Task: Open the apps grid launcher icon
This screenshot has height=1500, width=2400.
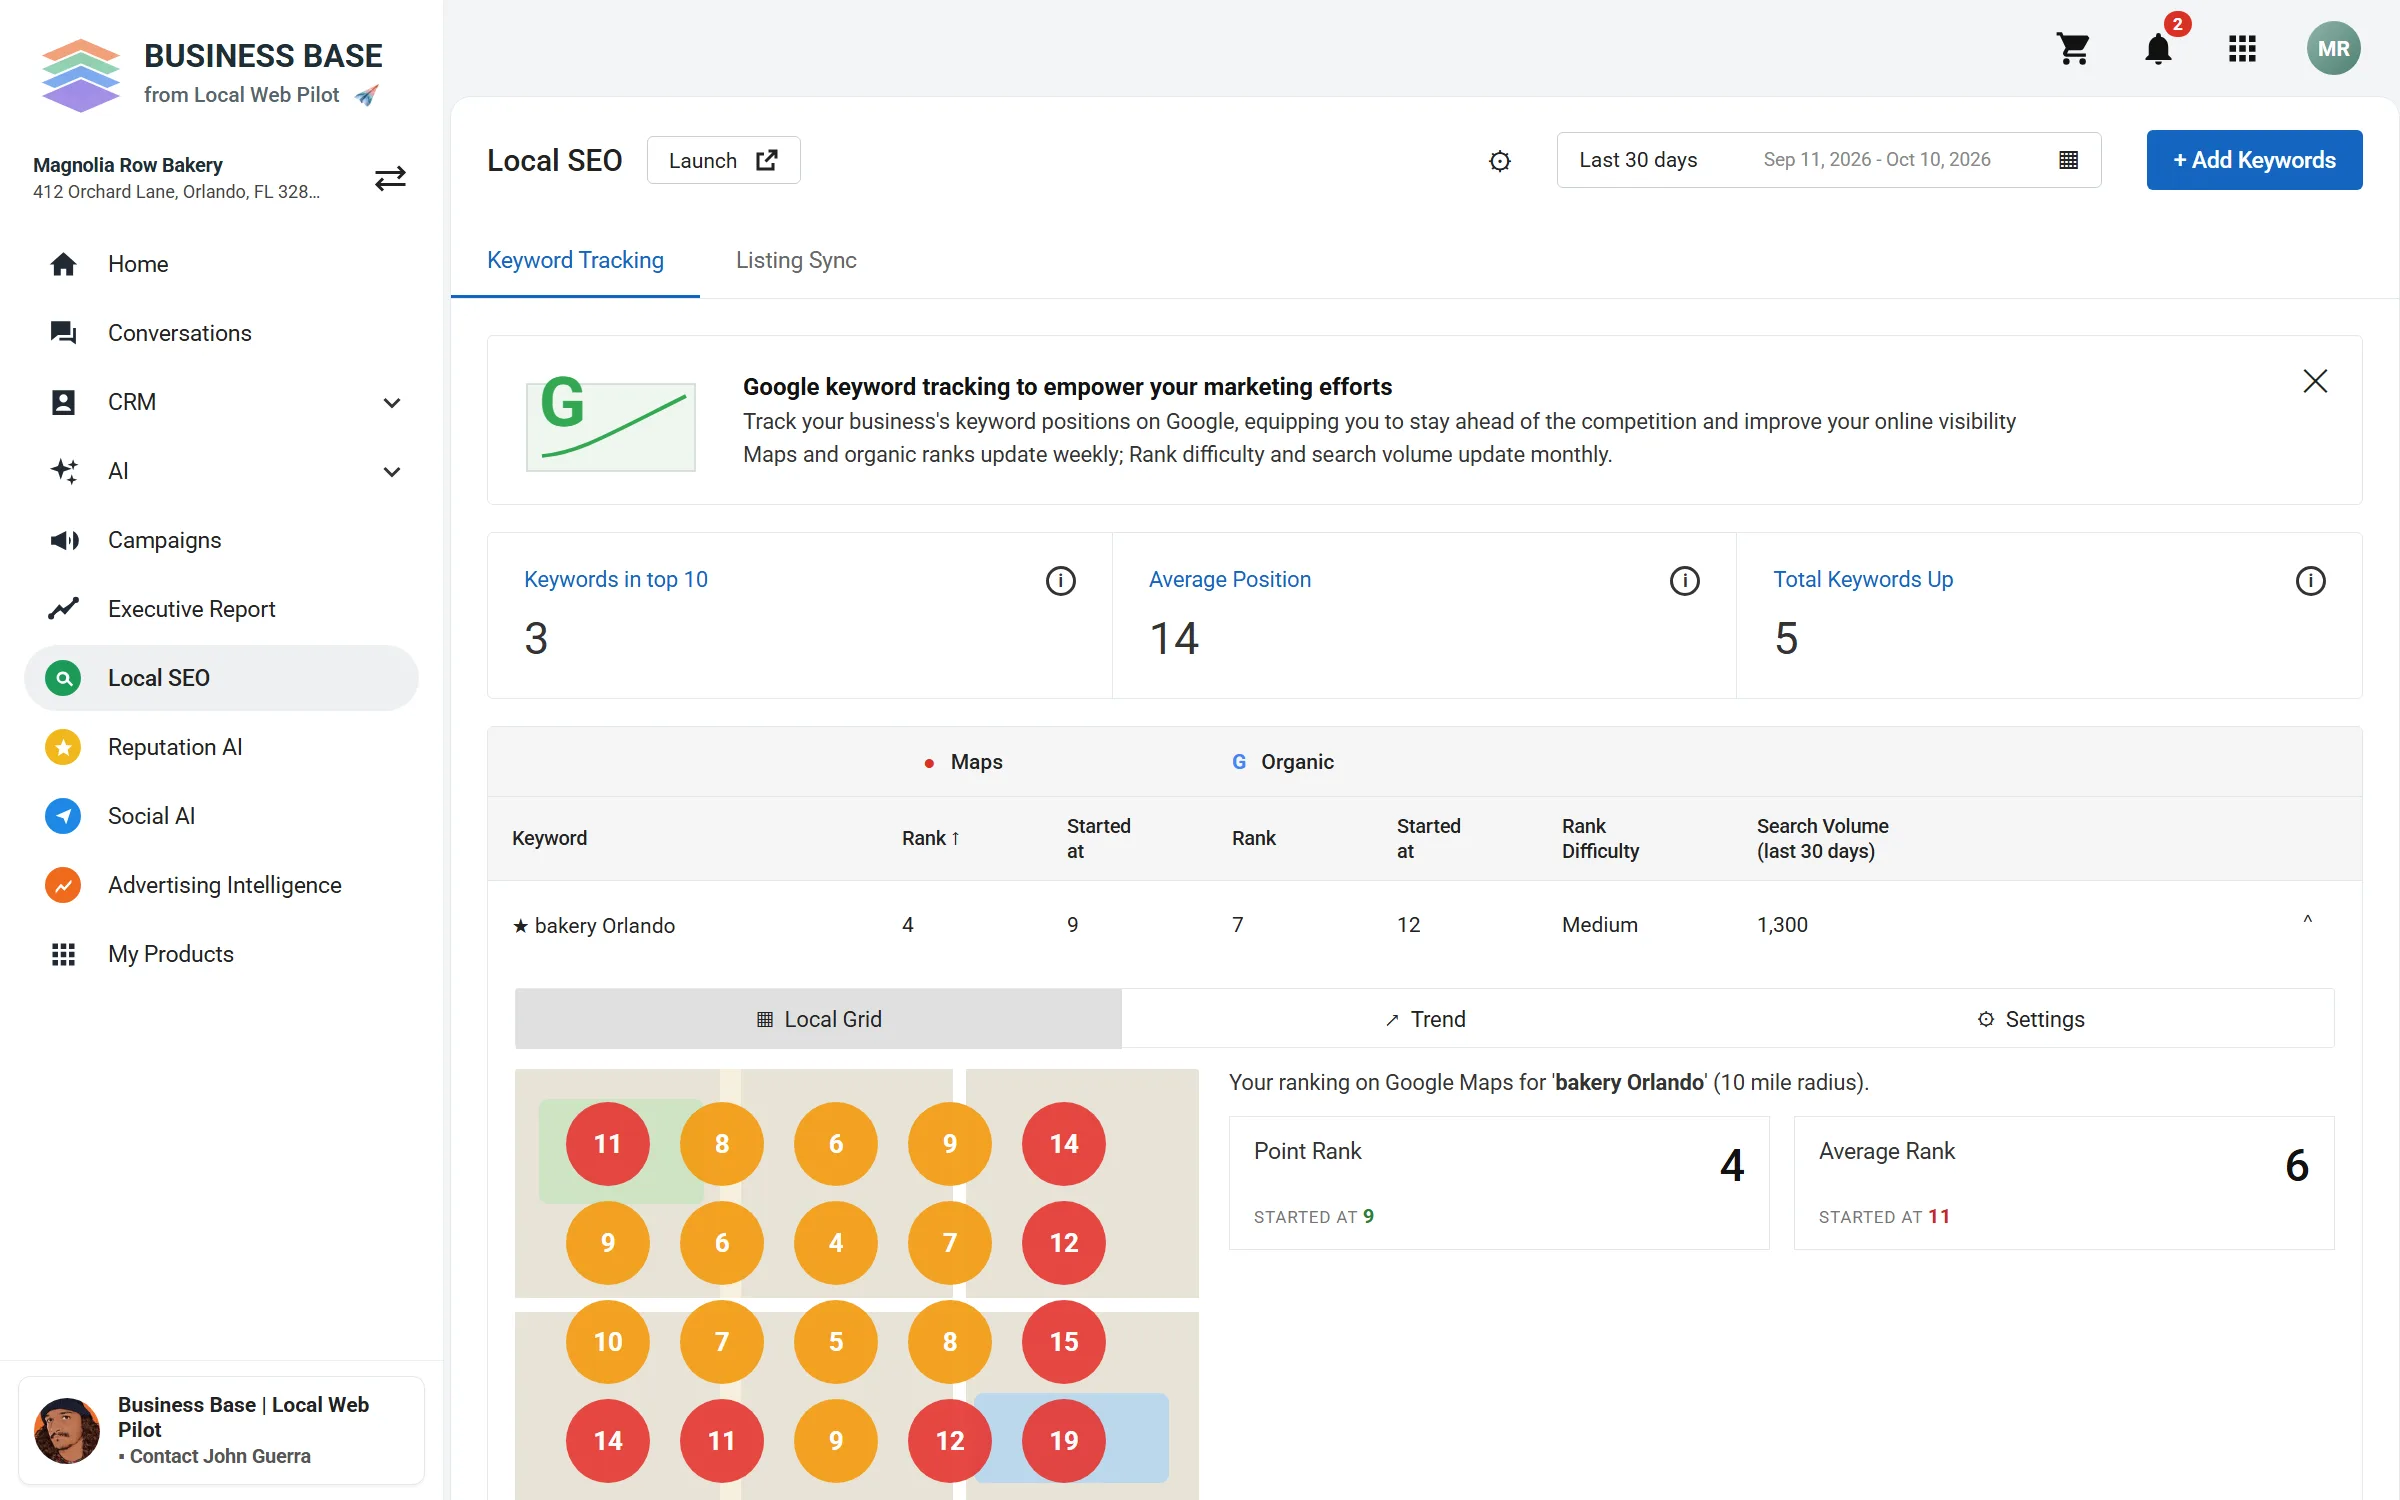Action: [x=2242, y=48]
